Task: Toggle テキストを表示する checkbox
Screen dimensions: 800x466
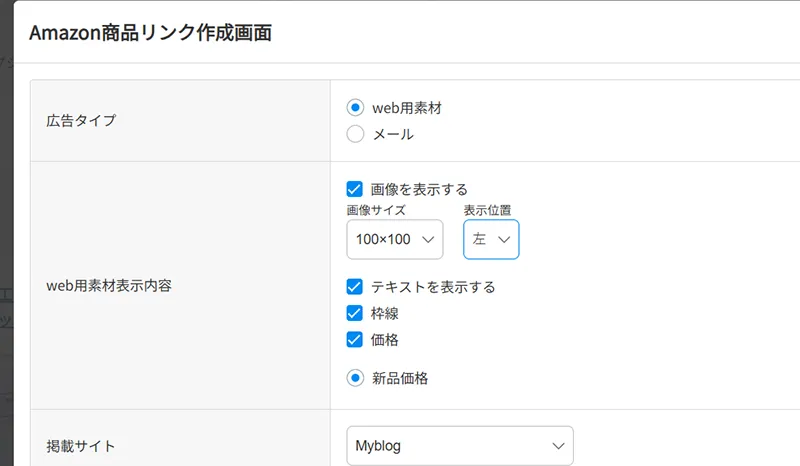Action: [x=355, y=287]
